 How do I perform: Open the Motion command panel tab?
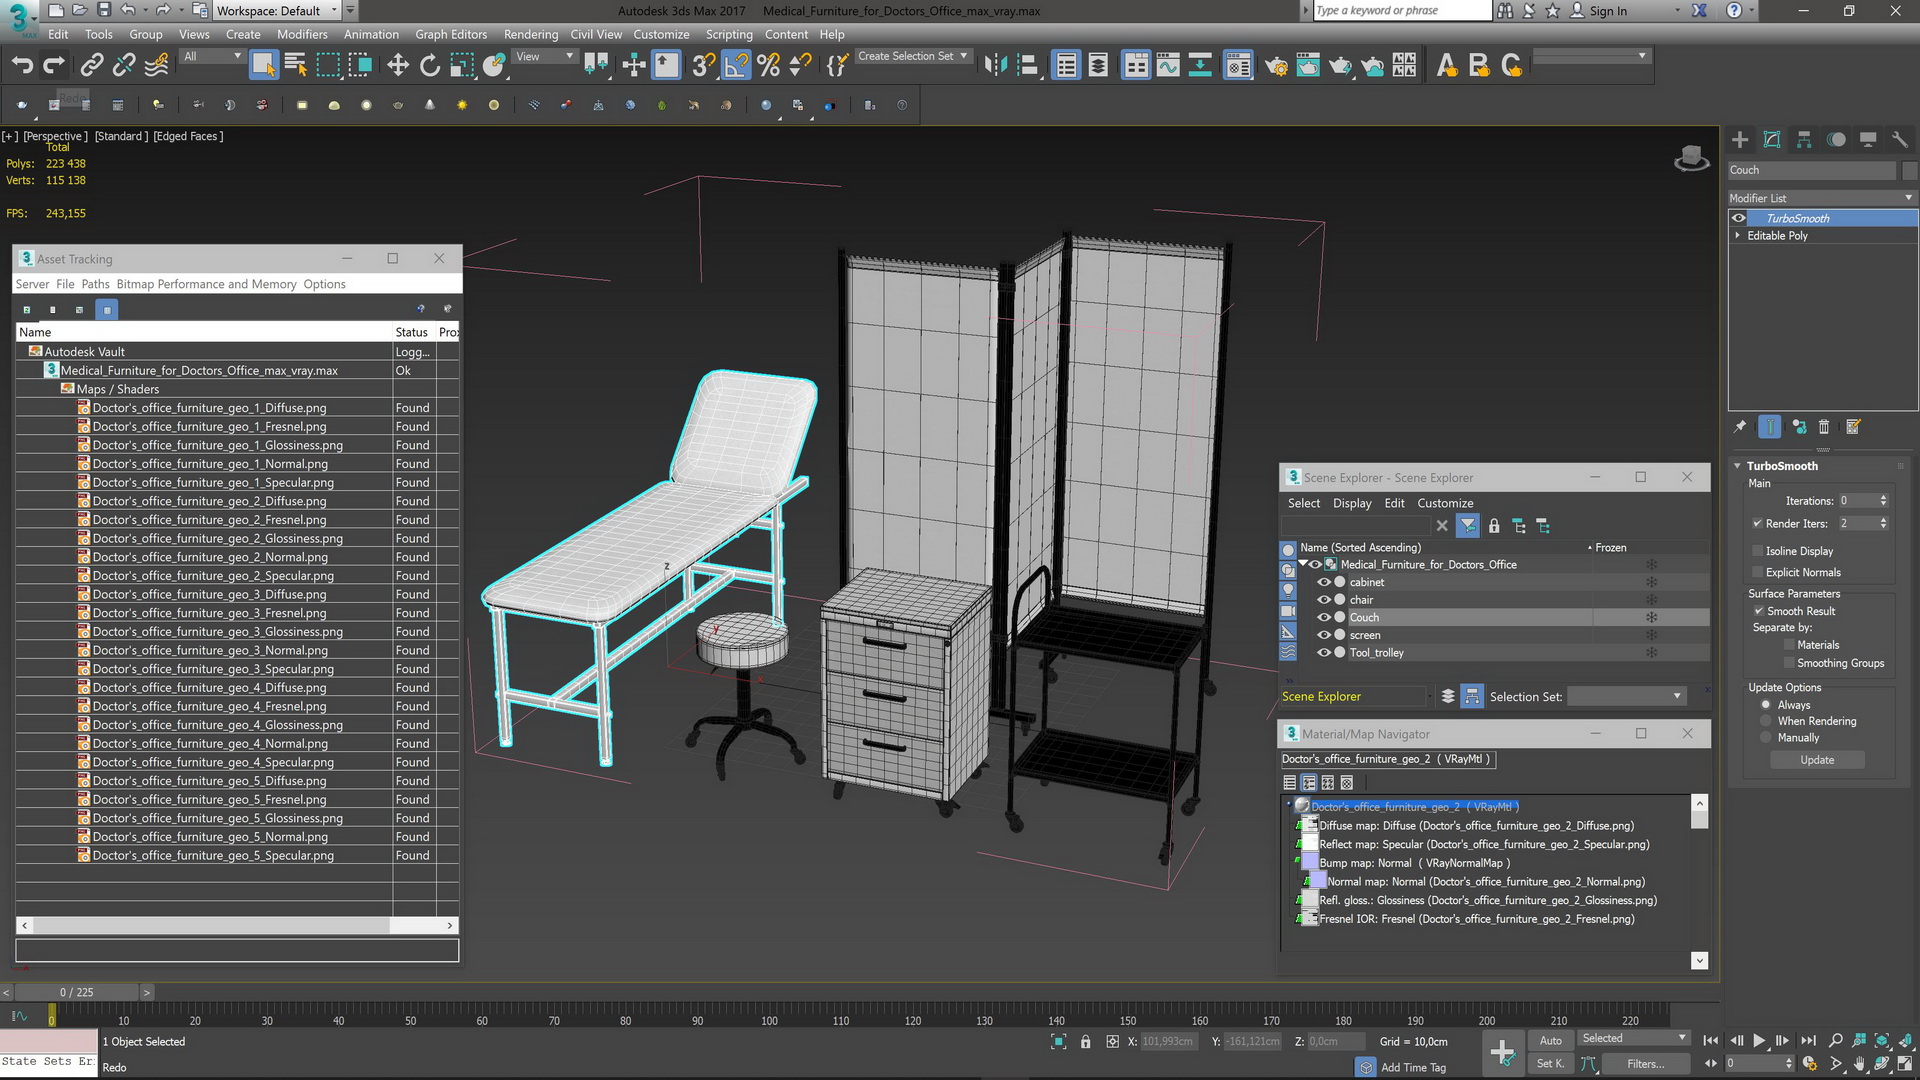pos(1836,140)
